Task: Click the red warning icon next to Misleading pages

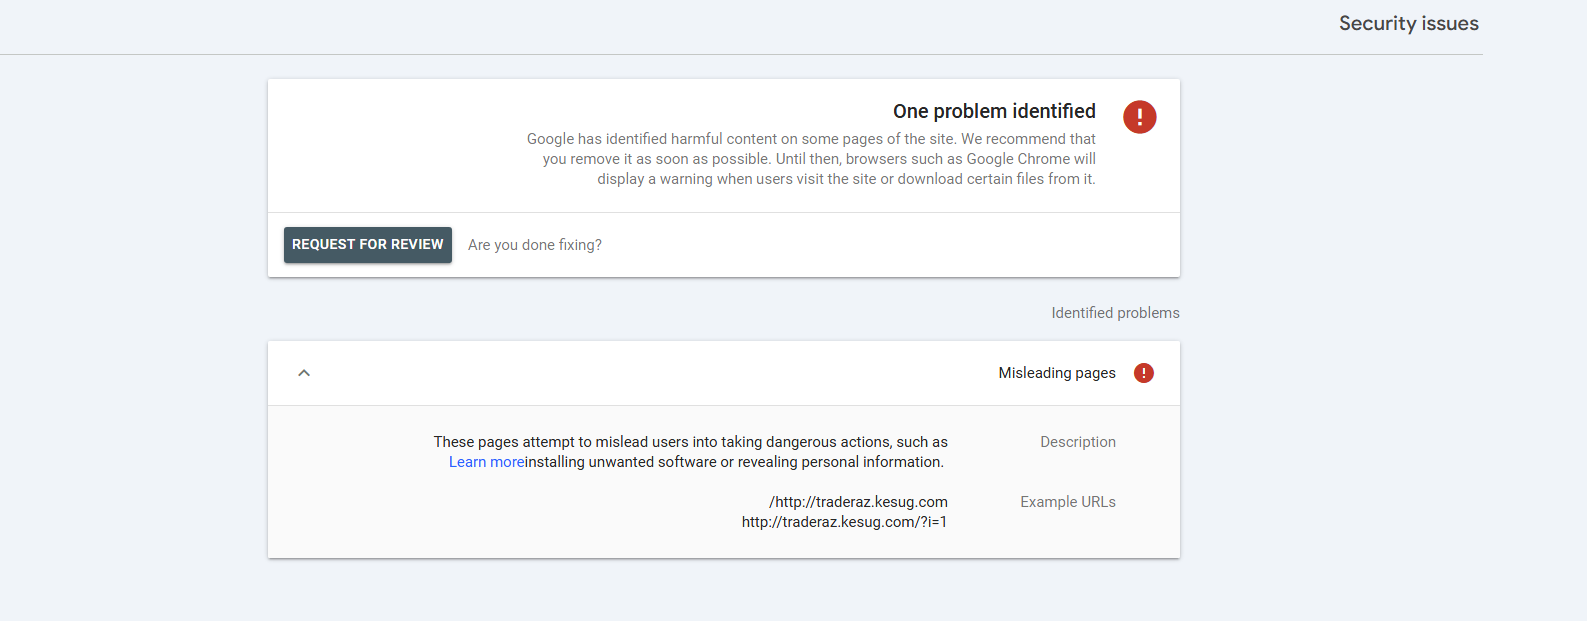Action: [x=1143, y=373]
